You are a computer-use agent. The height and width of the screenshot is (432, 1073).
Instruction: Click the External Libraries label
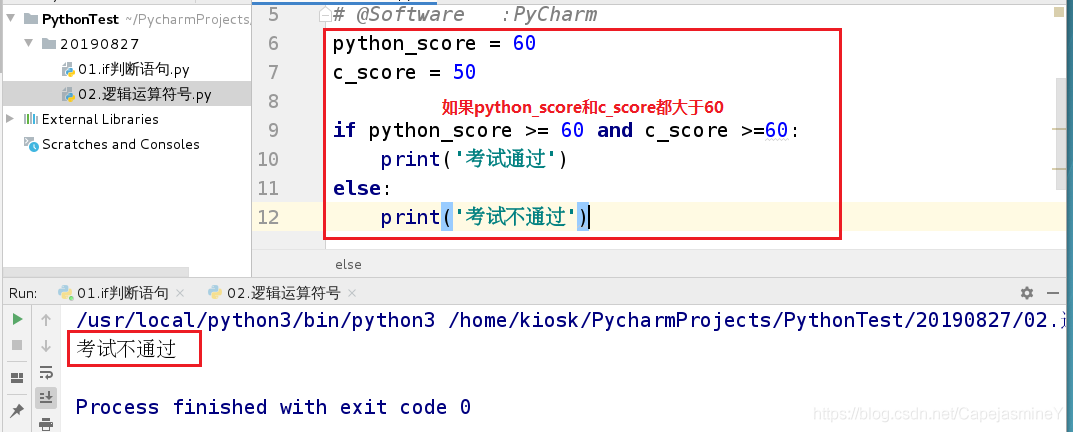click(100, 119)
